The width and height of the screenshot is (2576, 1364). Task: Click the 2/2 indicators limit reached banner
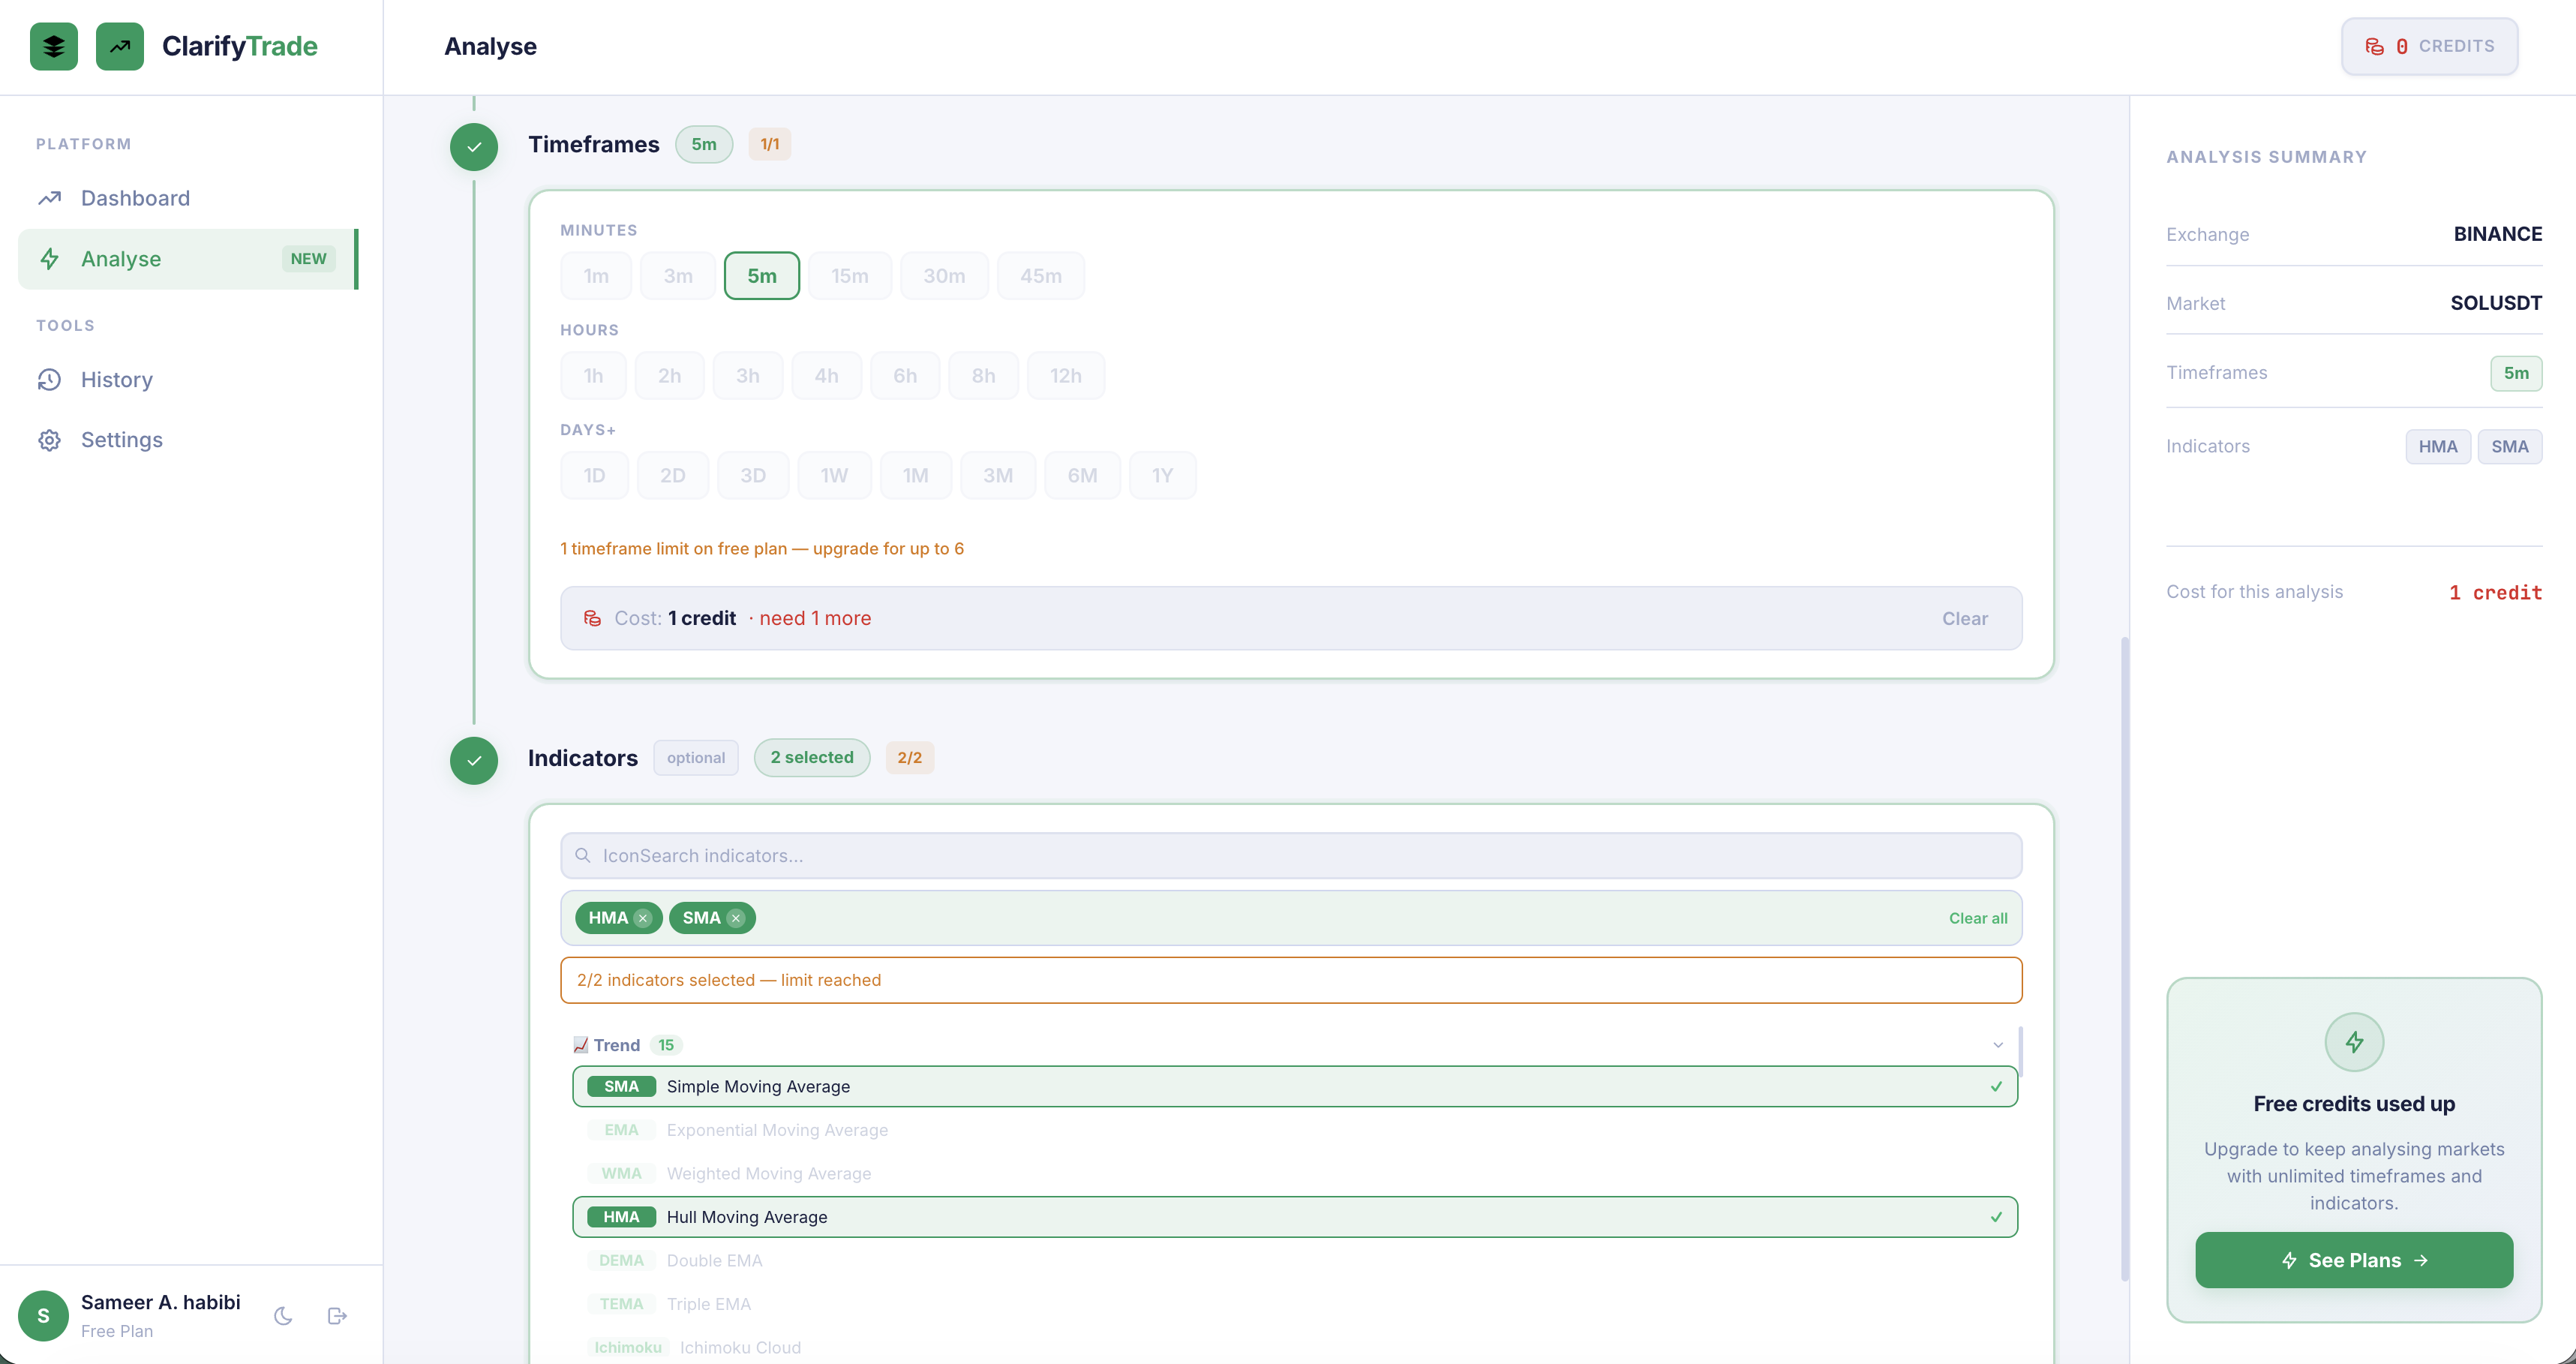tap(1291, 980)
